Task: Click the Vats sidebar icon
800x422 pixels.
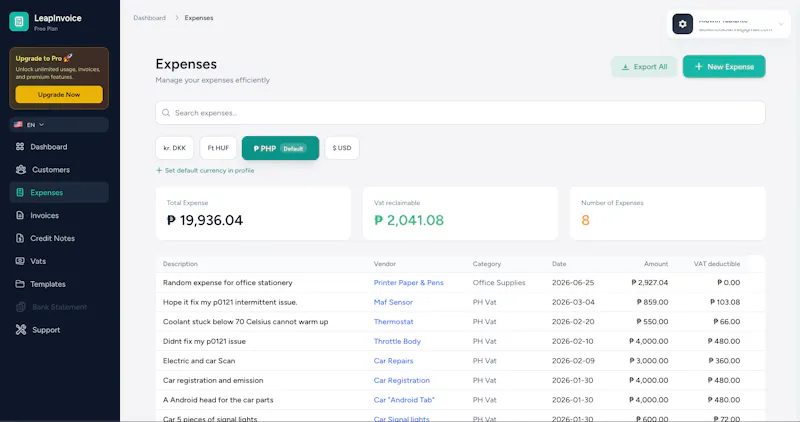Action: click(20, 261)
